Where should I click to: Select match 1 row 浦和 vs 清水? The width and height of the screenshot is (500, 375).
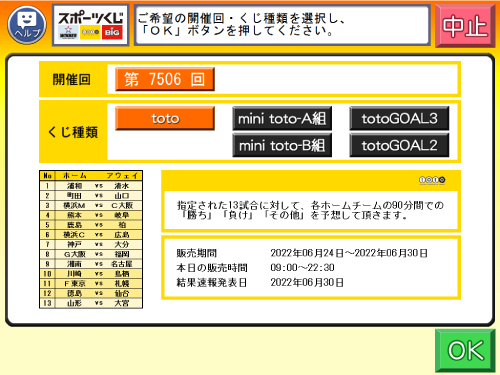tap(91, 186)
